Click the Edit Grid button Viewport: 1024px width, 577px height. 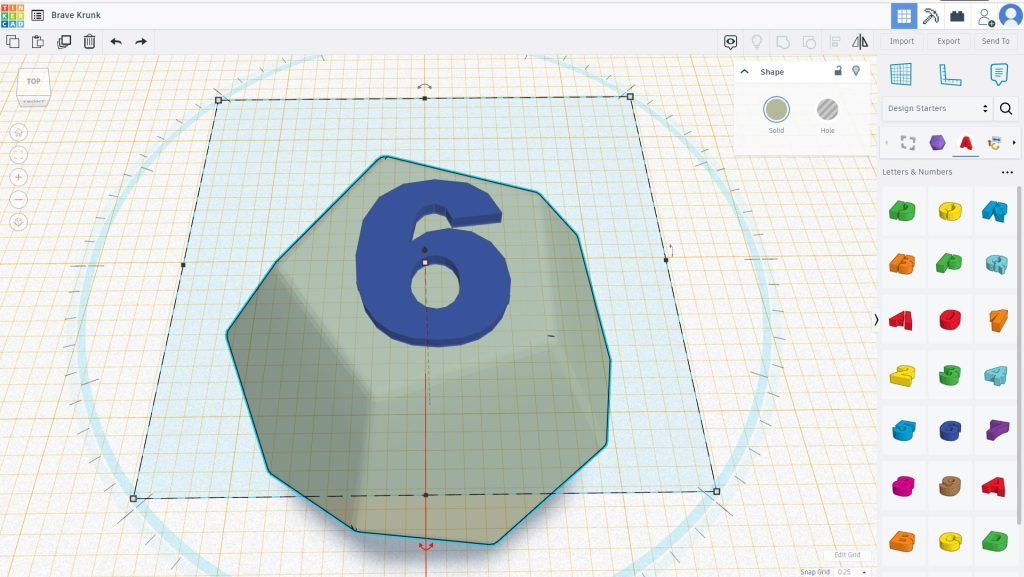tap(847, 555)
